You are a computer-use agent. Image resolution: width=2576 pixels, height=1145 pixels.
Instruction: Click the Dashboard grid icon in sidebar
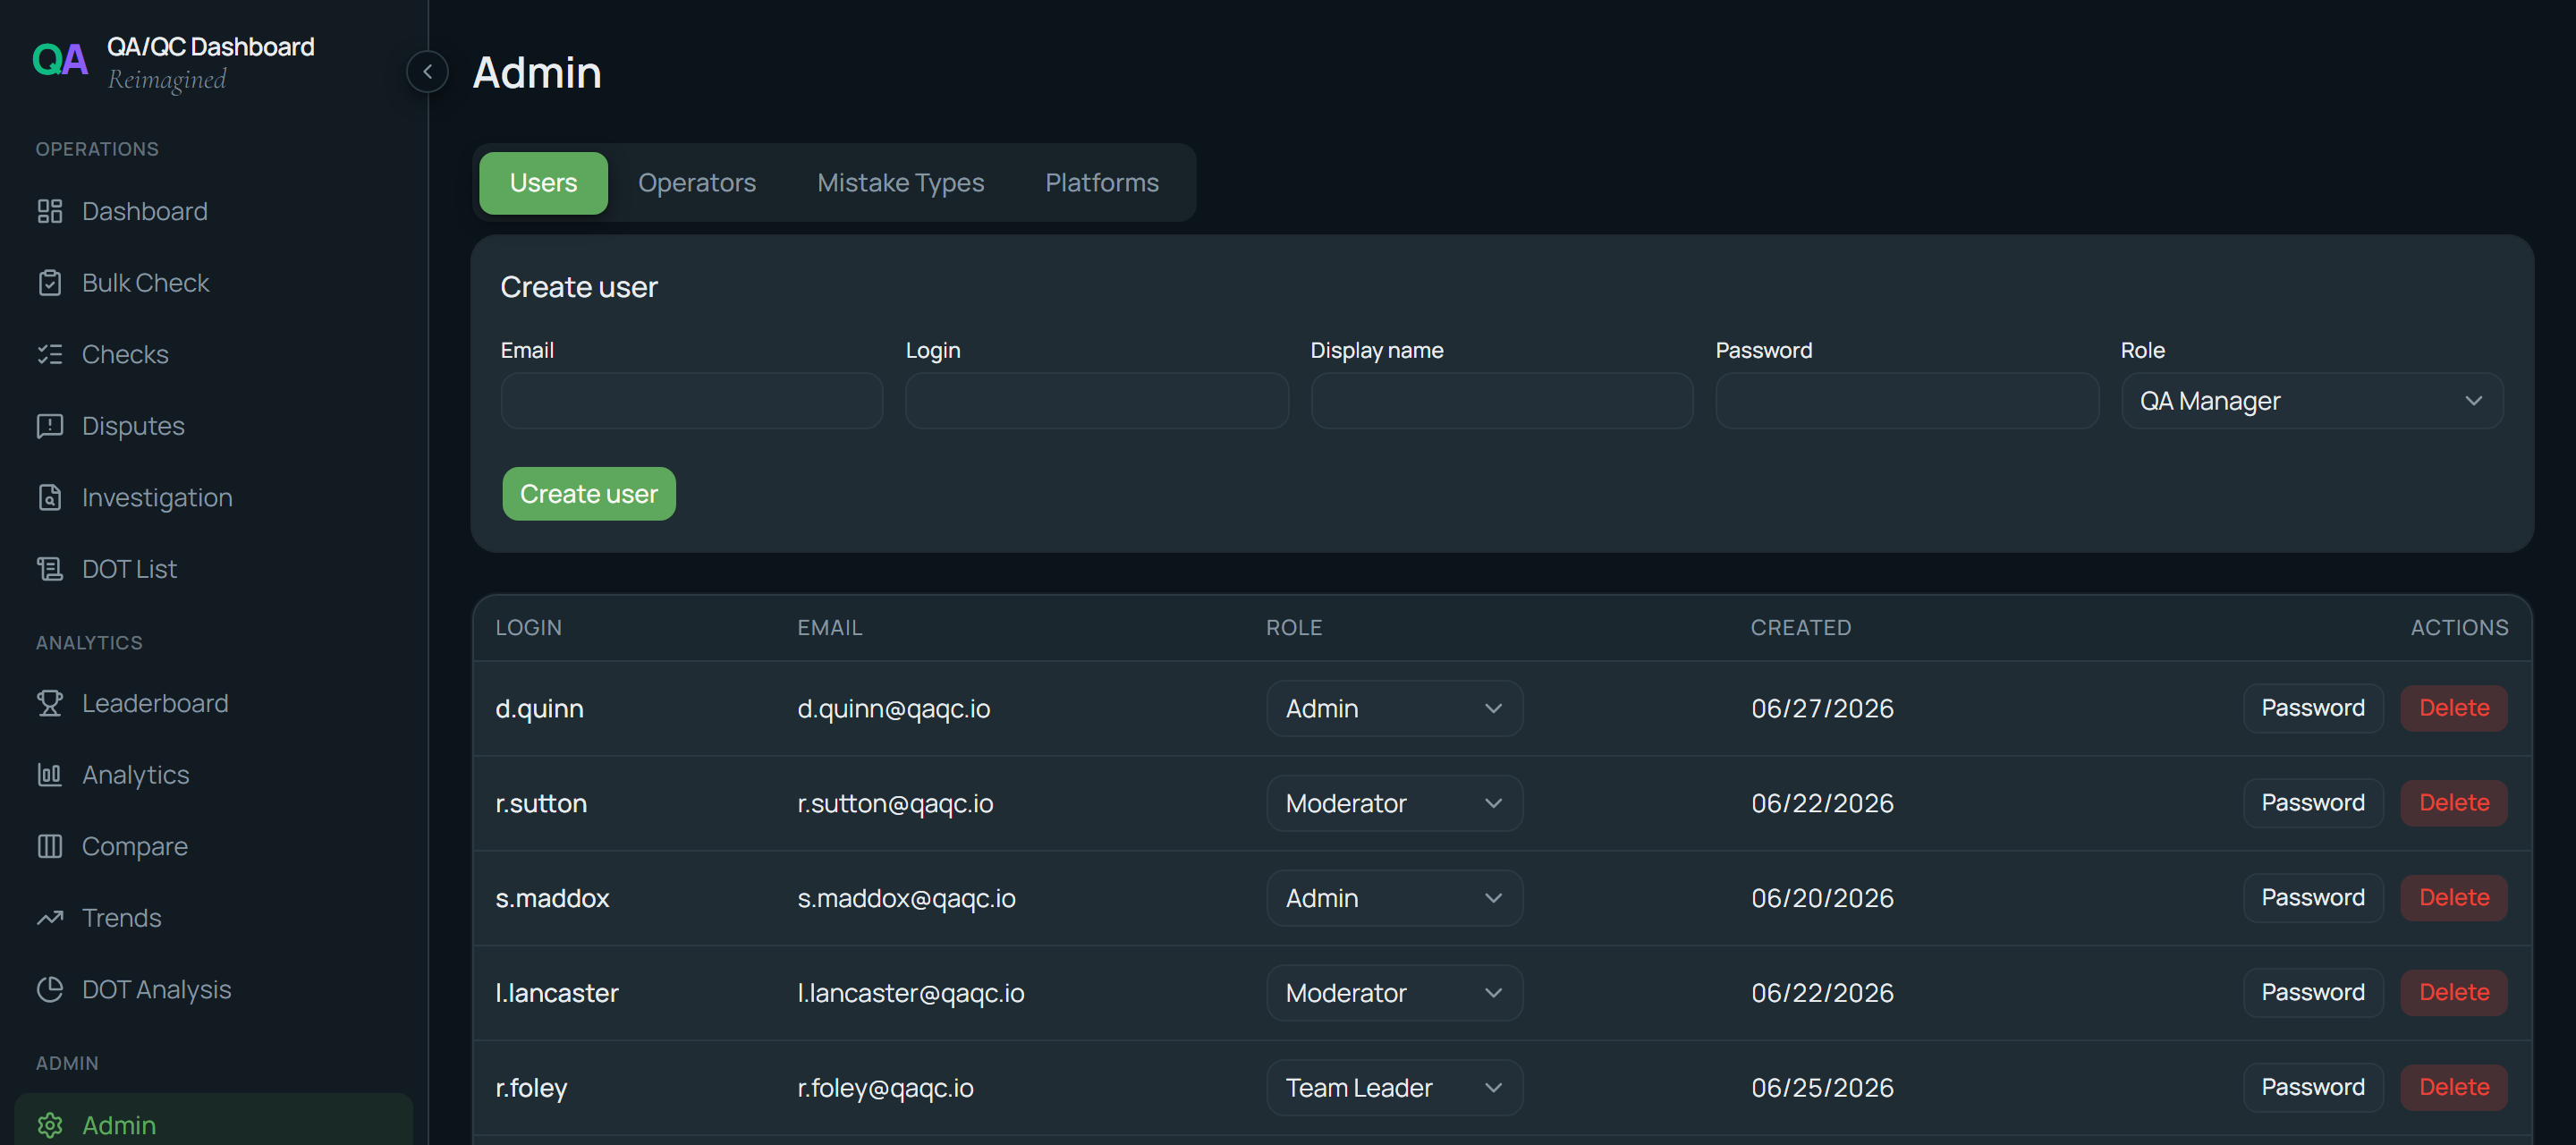coord(50,211)
